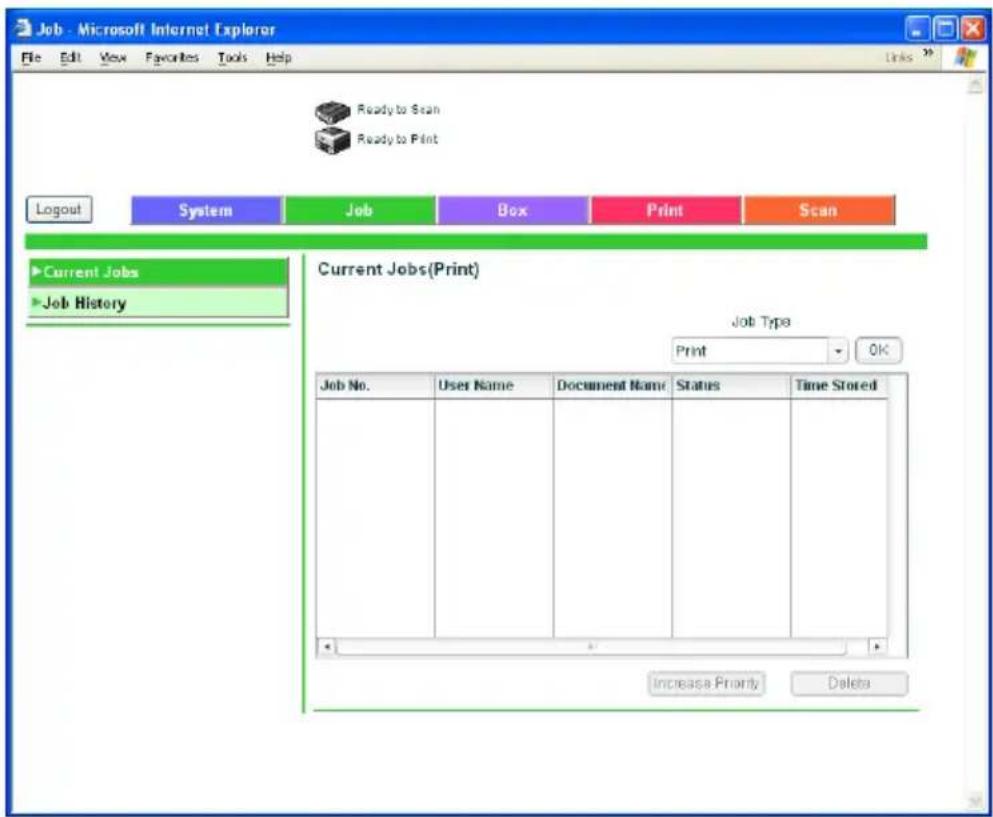Switch to the System tab

tap(206, 210)
